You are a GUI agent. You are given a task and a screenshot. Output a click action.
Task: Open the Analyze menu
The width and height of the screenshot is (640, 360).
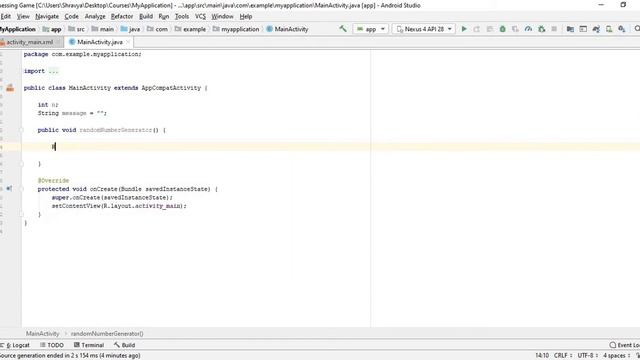(x=95, y=16)
